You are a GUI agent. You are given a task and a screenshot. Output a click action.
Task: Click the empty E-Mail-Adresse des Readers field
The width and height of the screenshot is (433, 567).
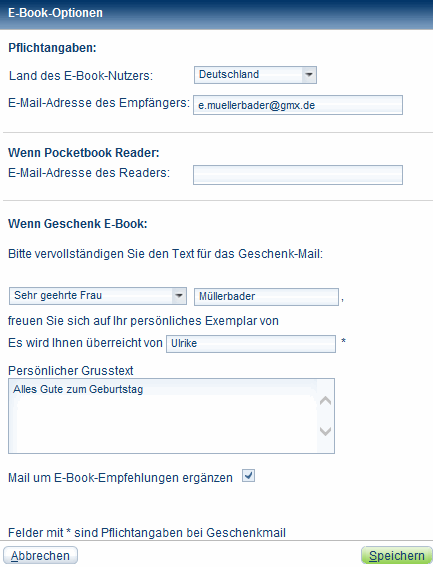click(x=298, y=175)
